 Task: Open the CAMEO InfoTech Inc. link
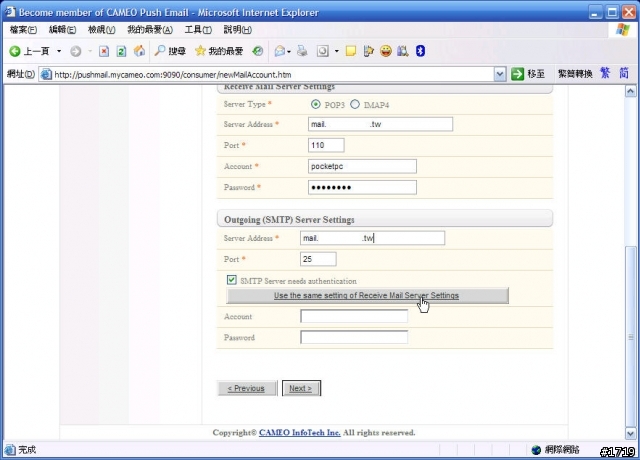(300, 433)
